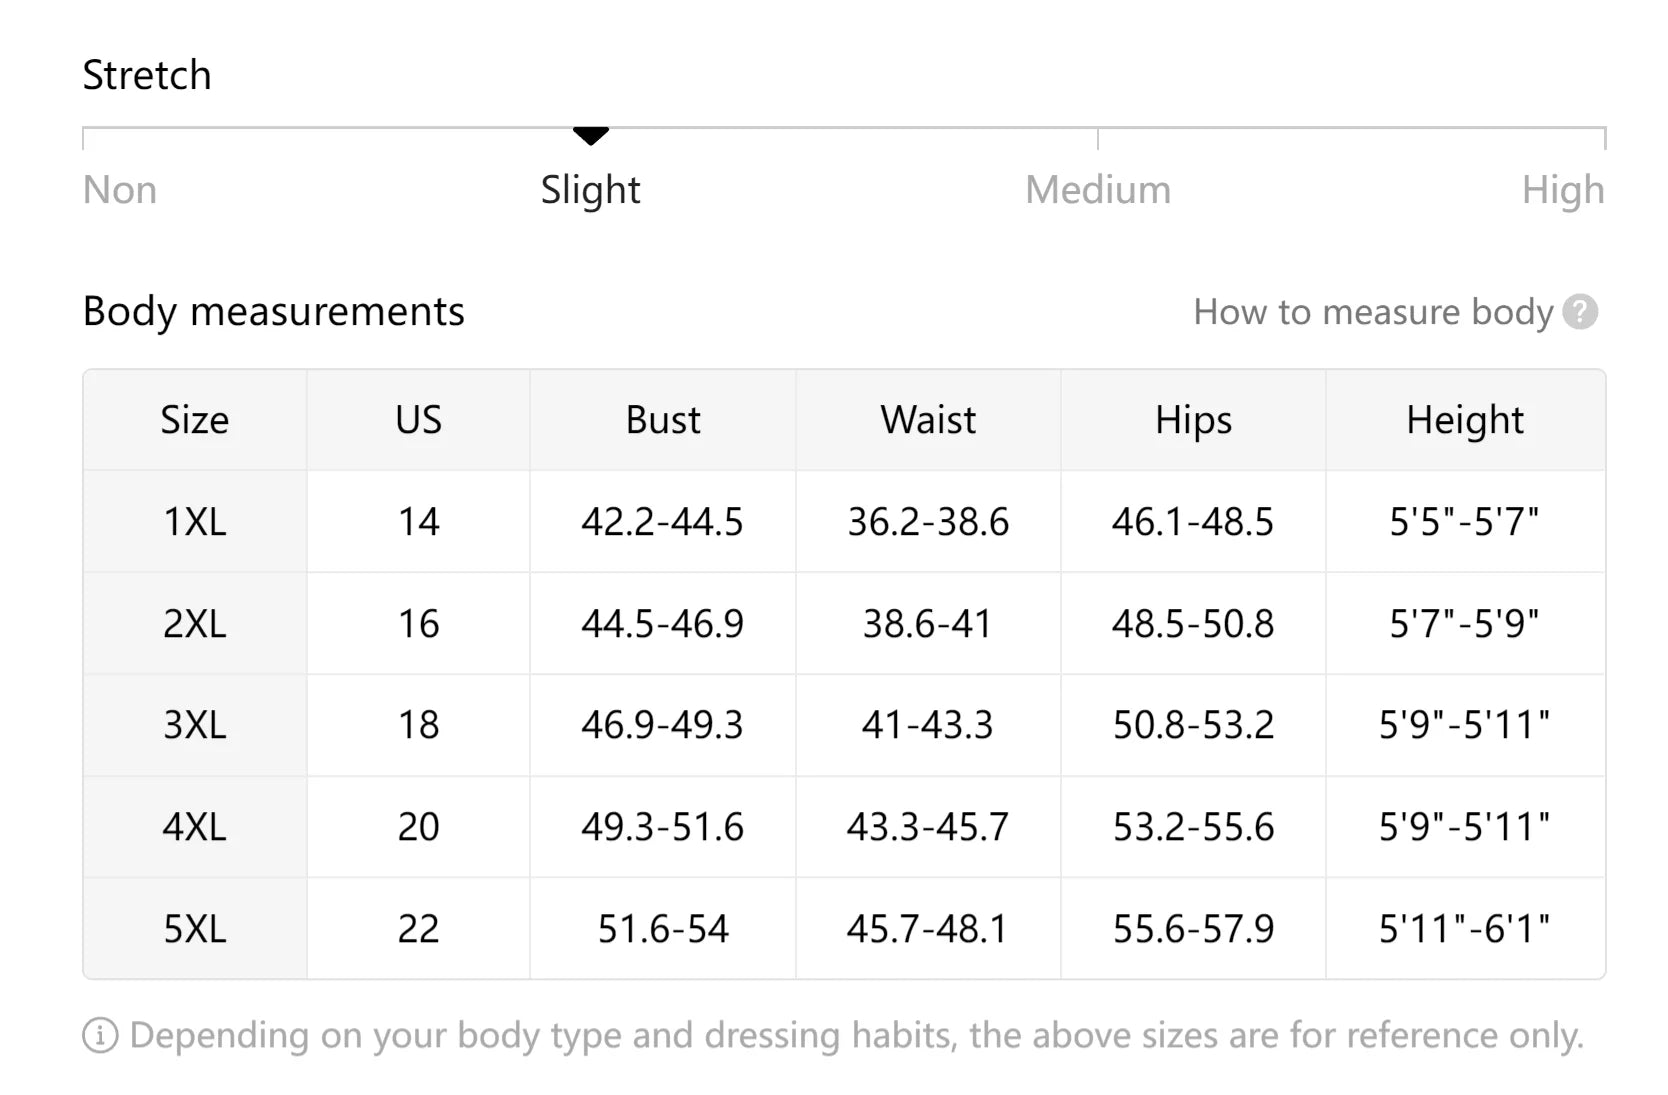Select the Medium stretch label
Screen dimensions: 1668x1095
1098,190
